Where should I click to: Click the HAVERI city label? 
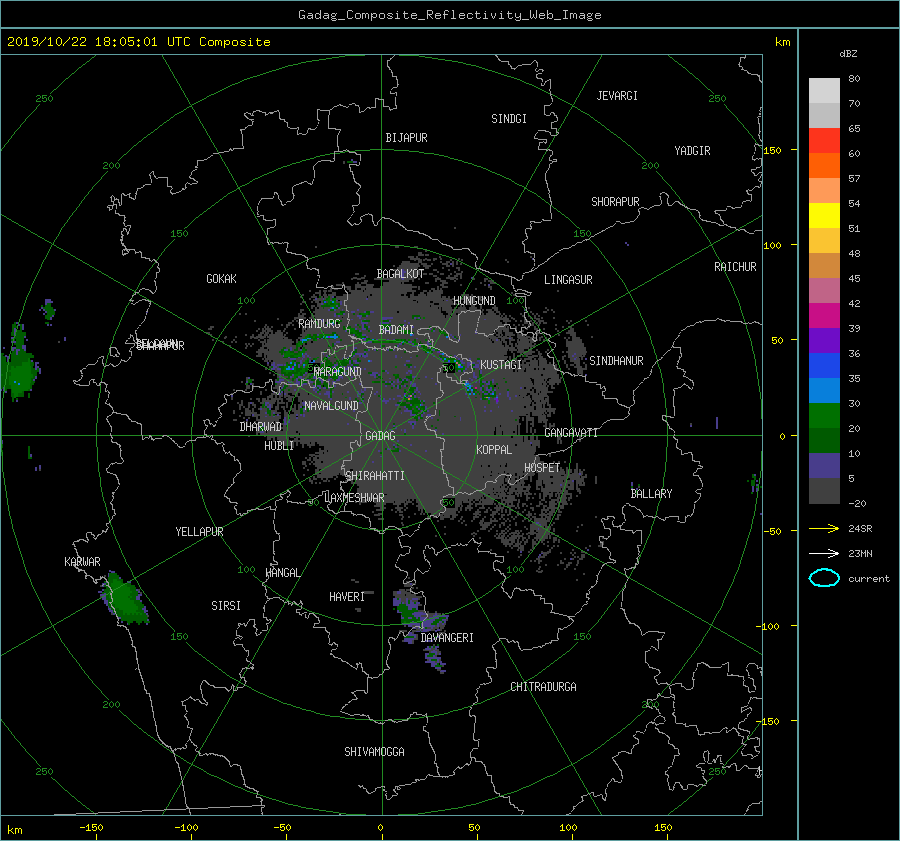tap(347, 597)
